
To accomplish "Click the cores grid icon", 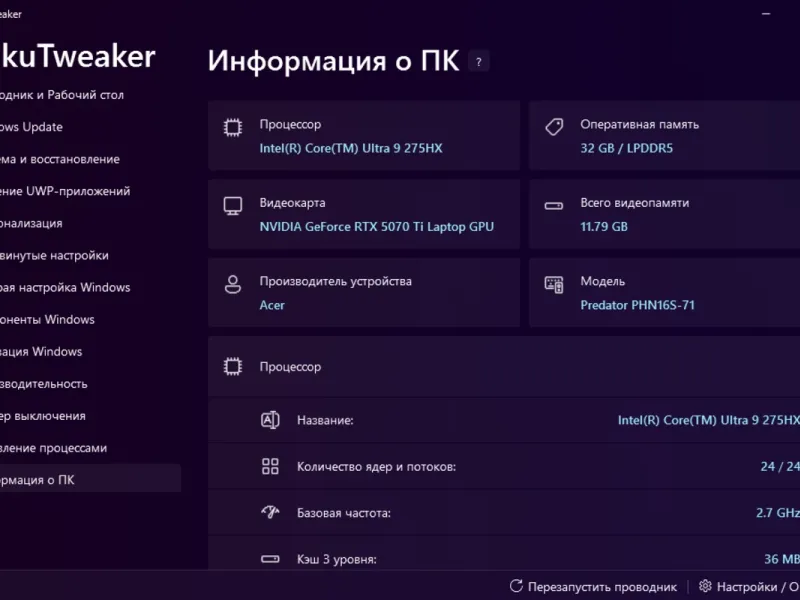I will click(x=270, y=466).
